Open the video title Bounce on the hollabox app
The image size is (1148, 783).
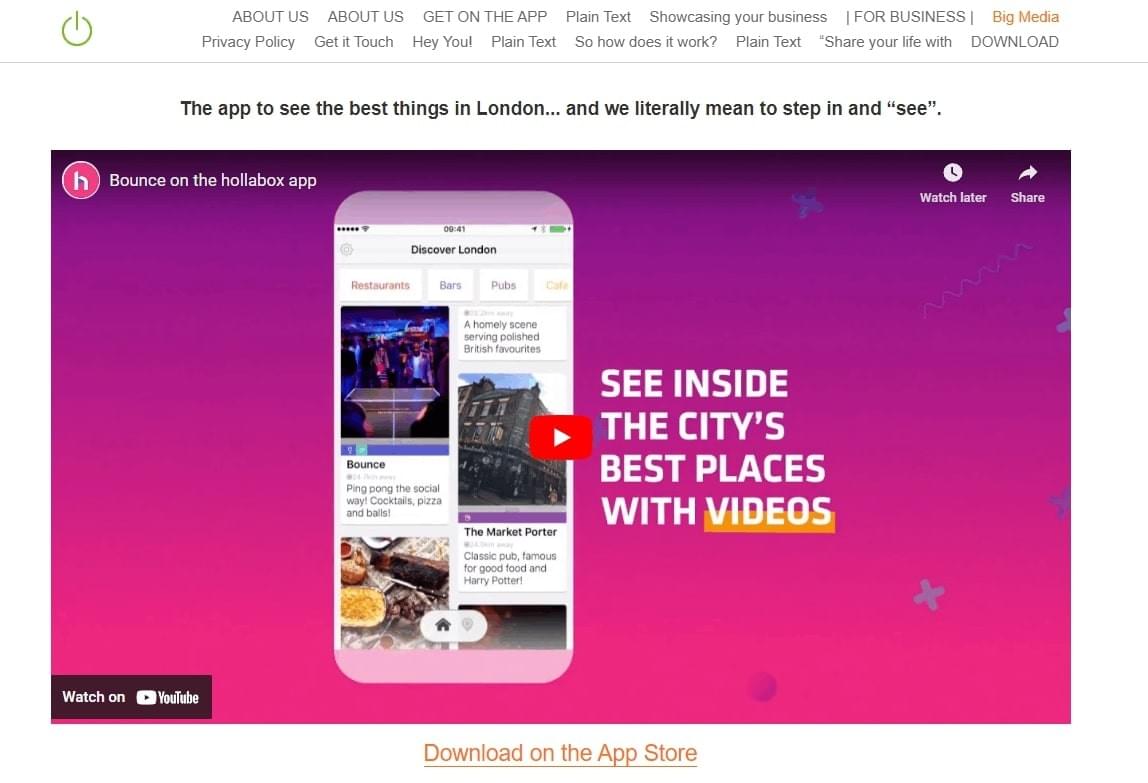coord(213,180)
